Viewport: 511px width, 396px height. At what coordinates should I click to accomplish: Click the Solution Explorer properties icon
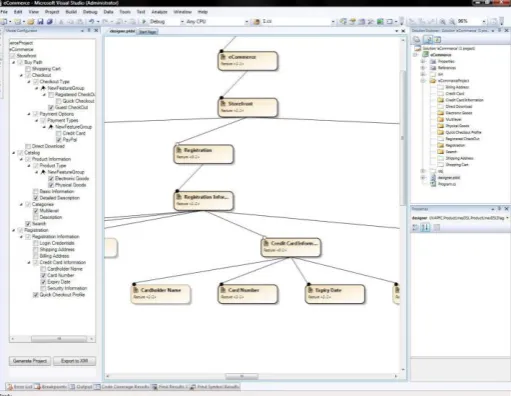(x=417, y=40)
